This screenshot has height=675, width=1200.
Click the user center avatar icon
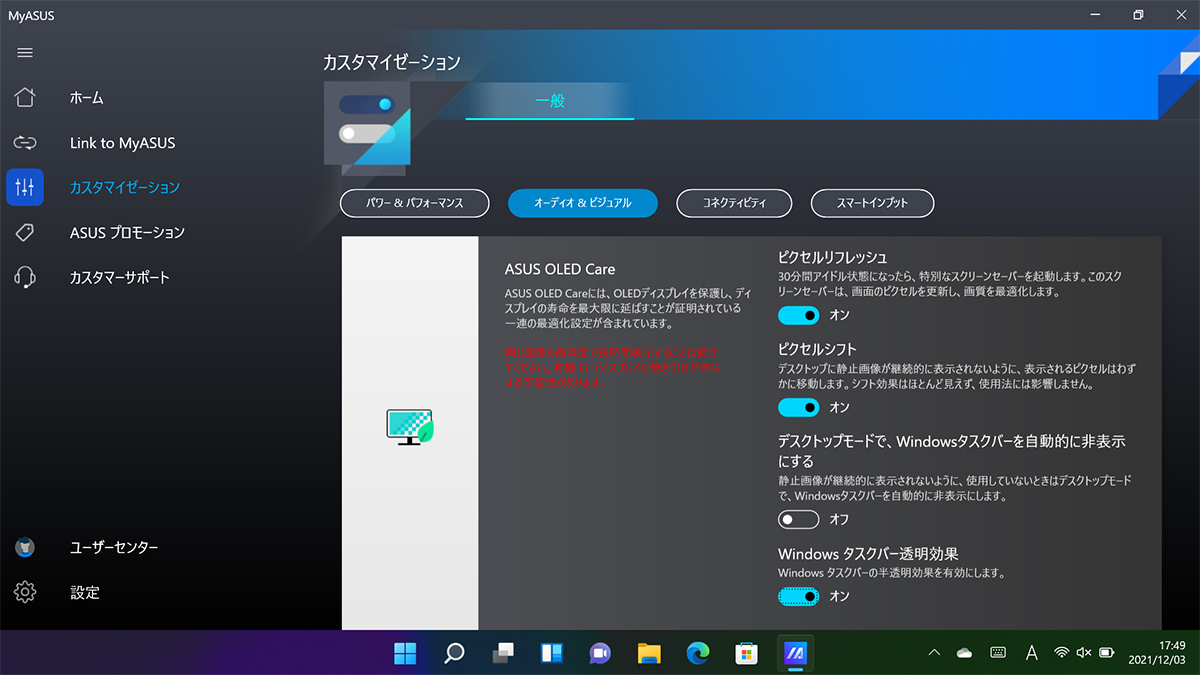(25, 548)
